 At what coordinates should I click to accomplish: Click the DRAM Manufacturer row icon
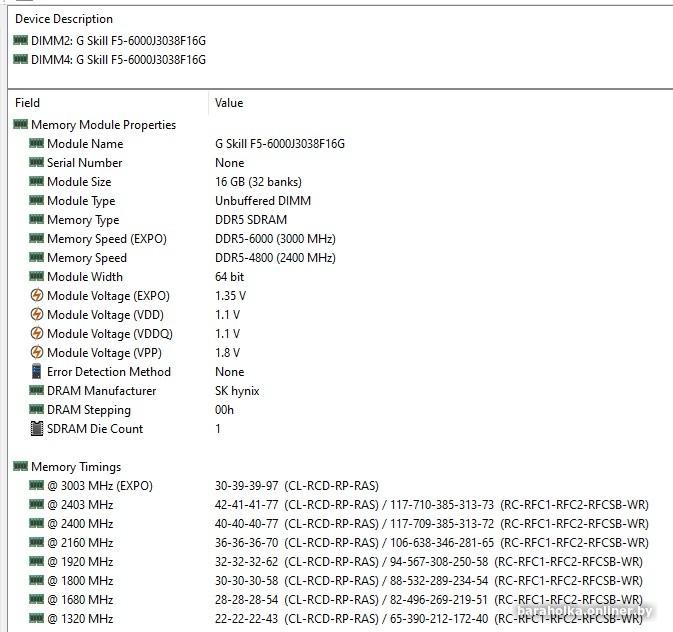tap(36, 390)
